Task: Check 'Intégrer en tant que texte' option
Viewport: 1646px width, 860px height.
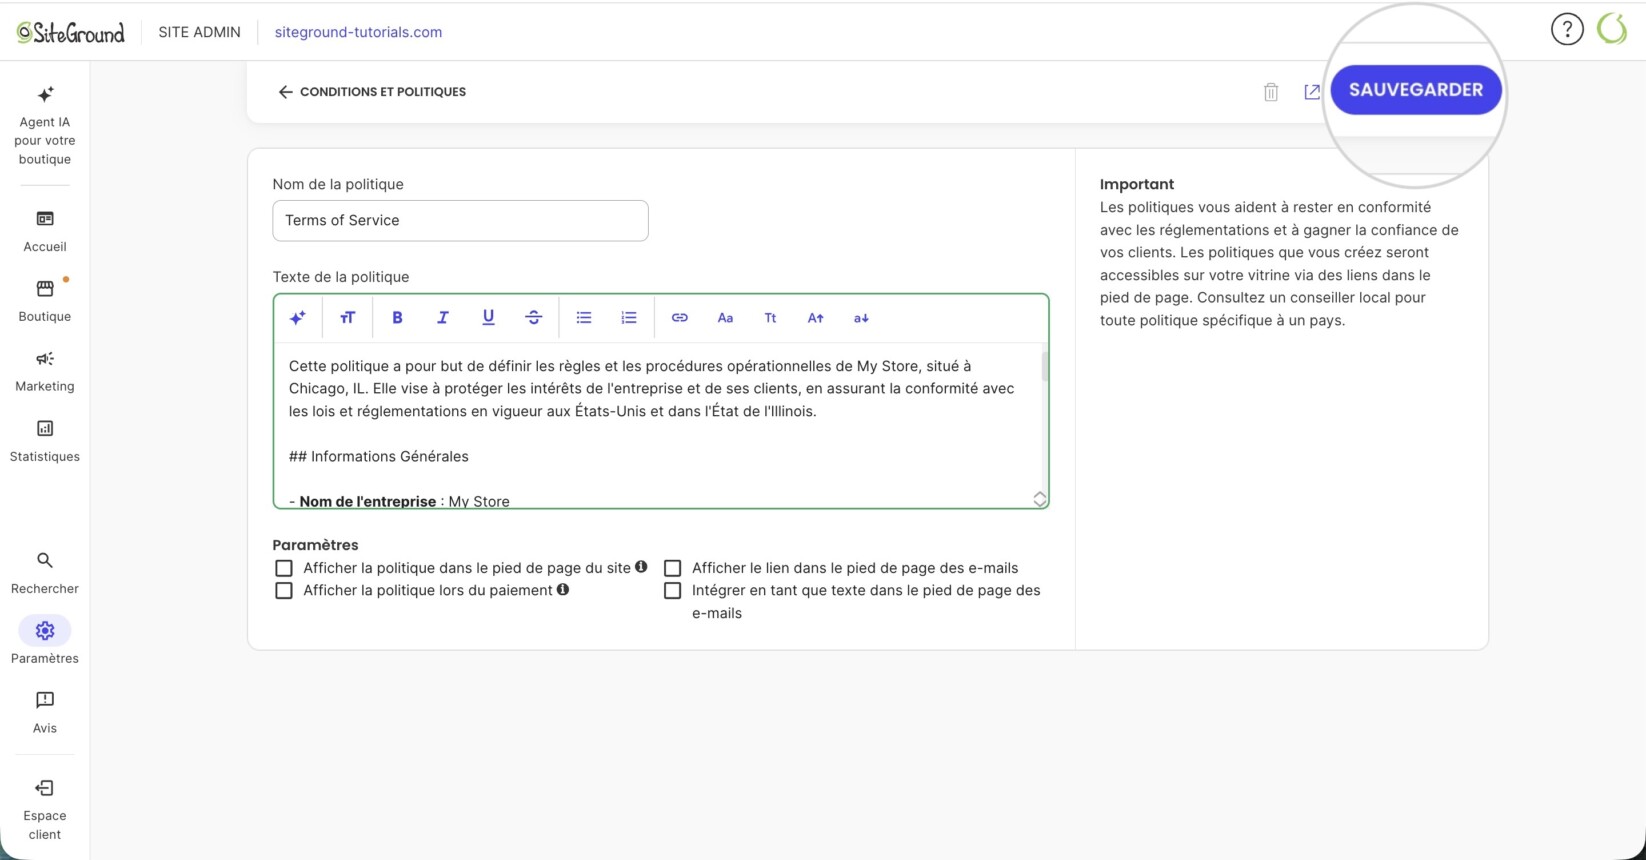Action: pyautogui.click(x=673, y=591)
